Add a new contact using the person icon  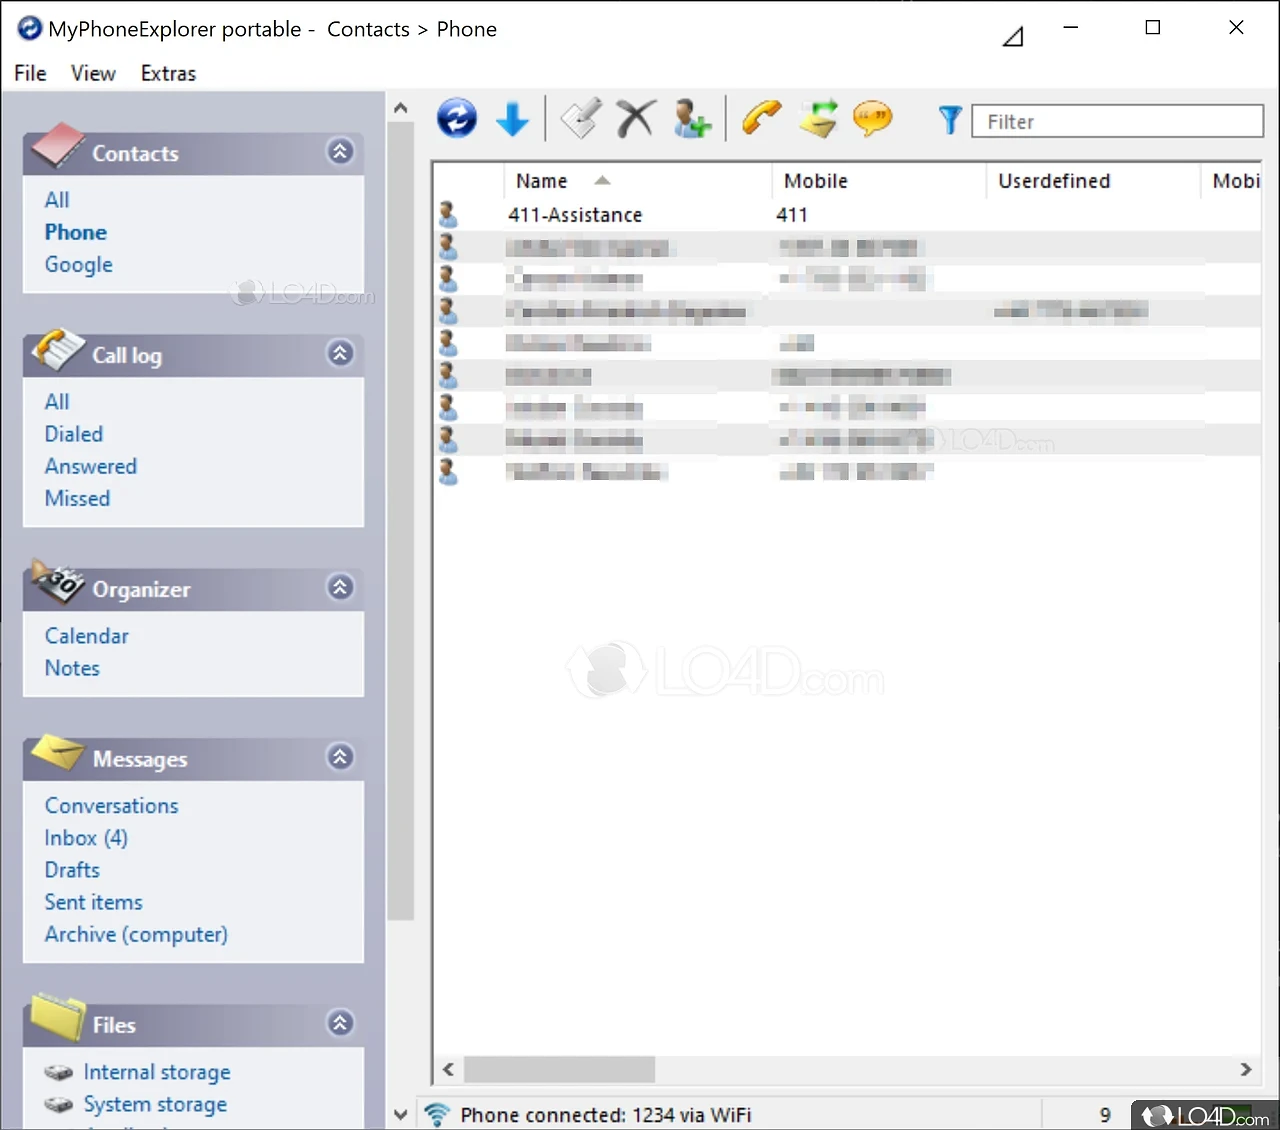692,118
